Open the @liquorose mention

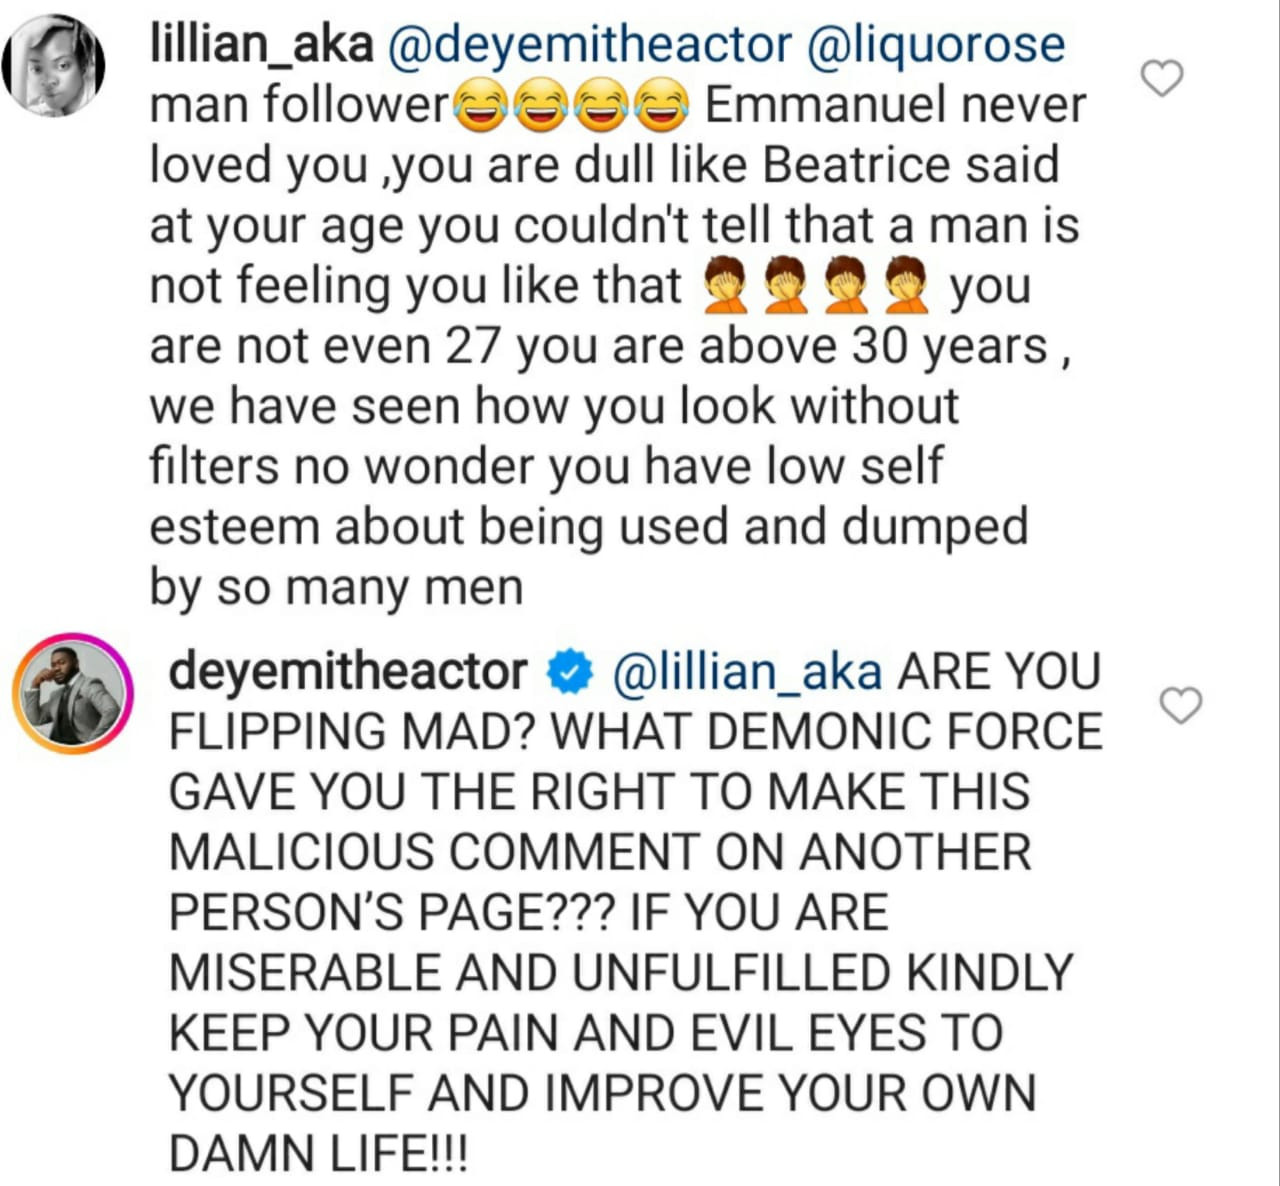(x=935, y=46)
